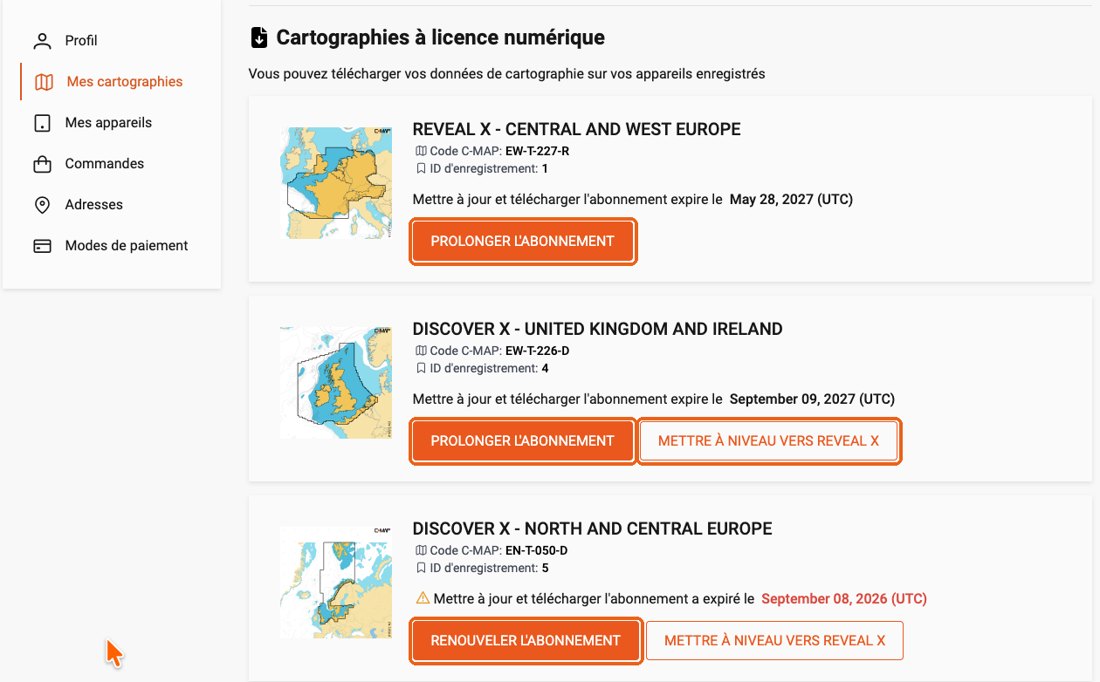Click the expiry date May 28, 2027 (UTC)
1100x682 pixels.
[791, 199]
